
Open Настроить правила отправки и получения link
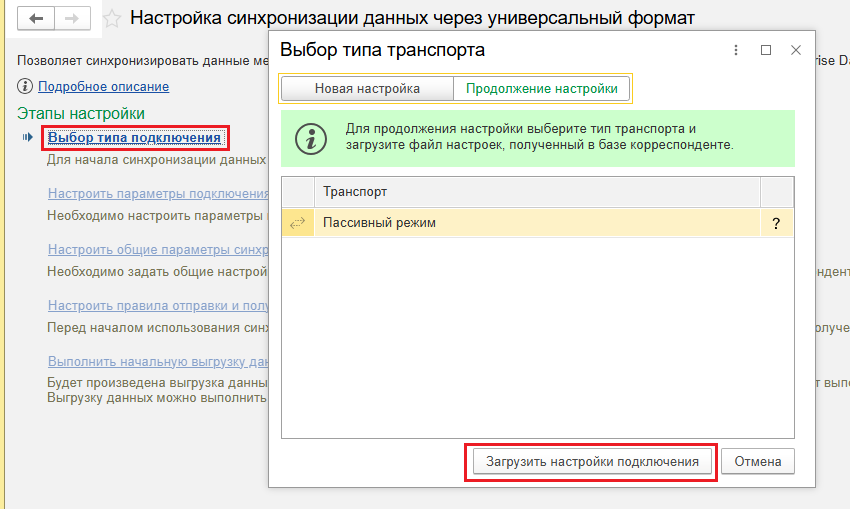[158, 305]
